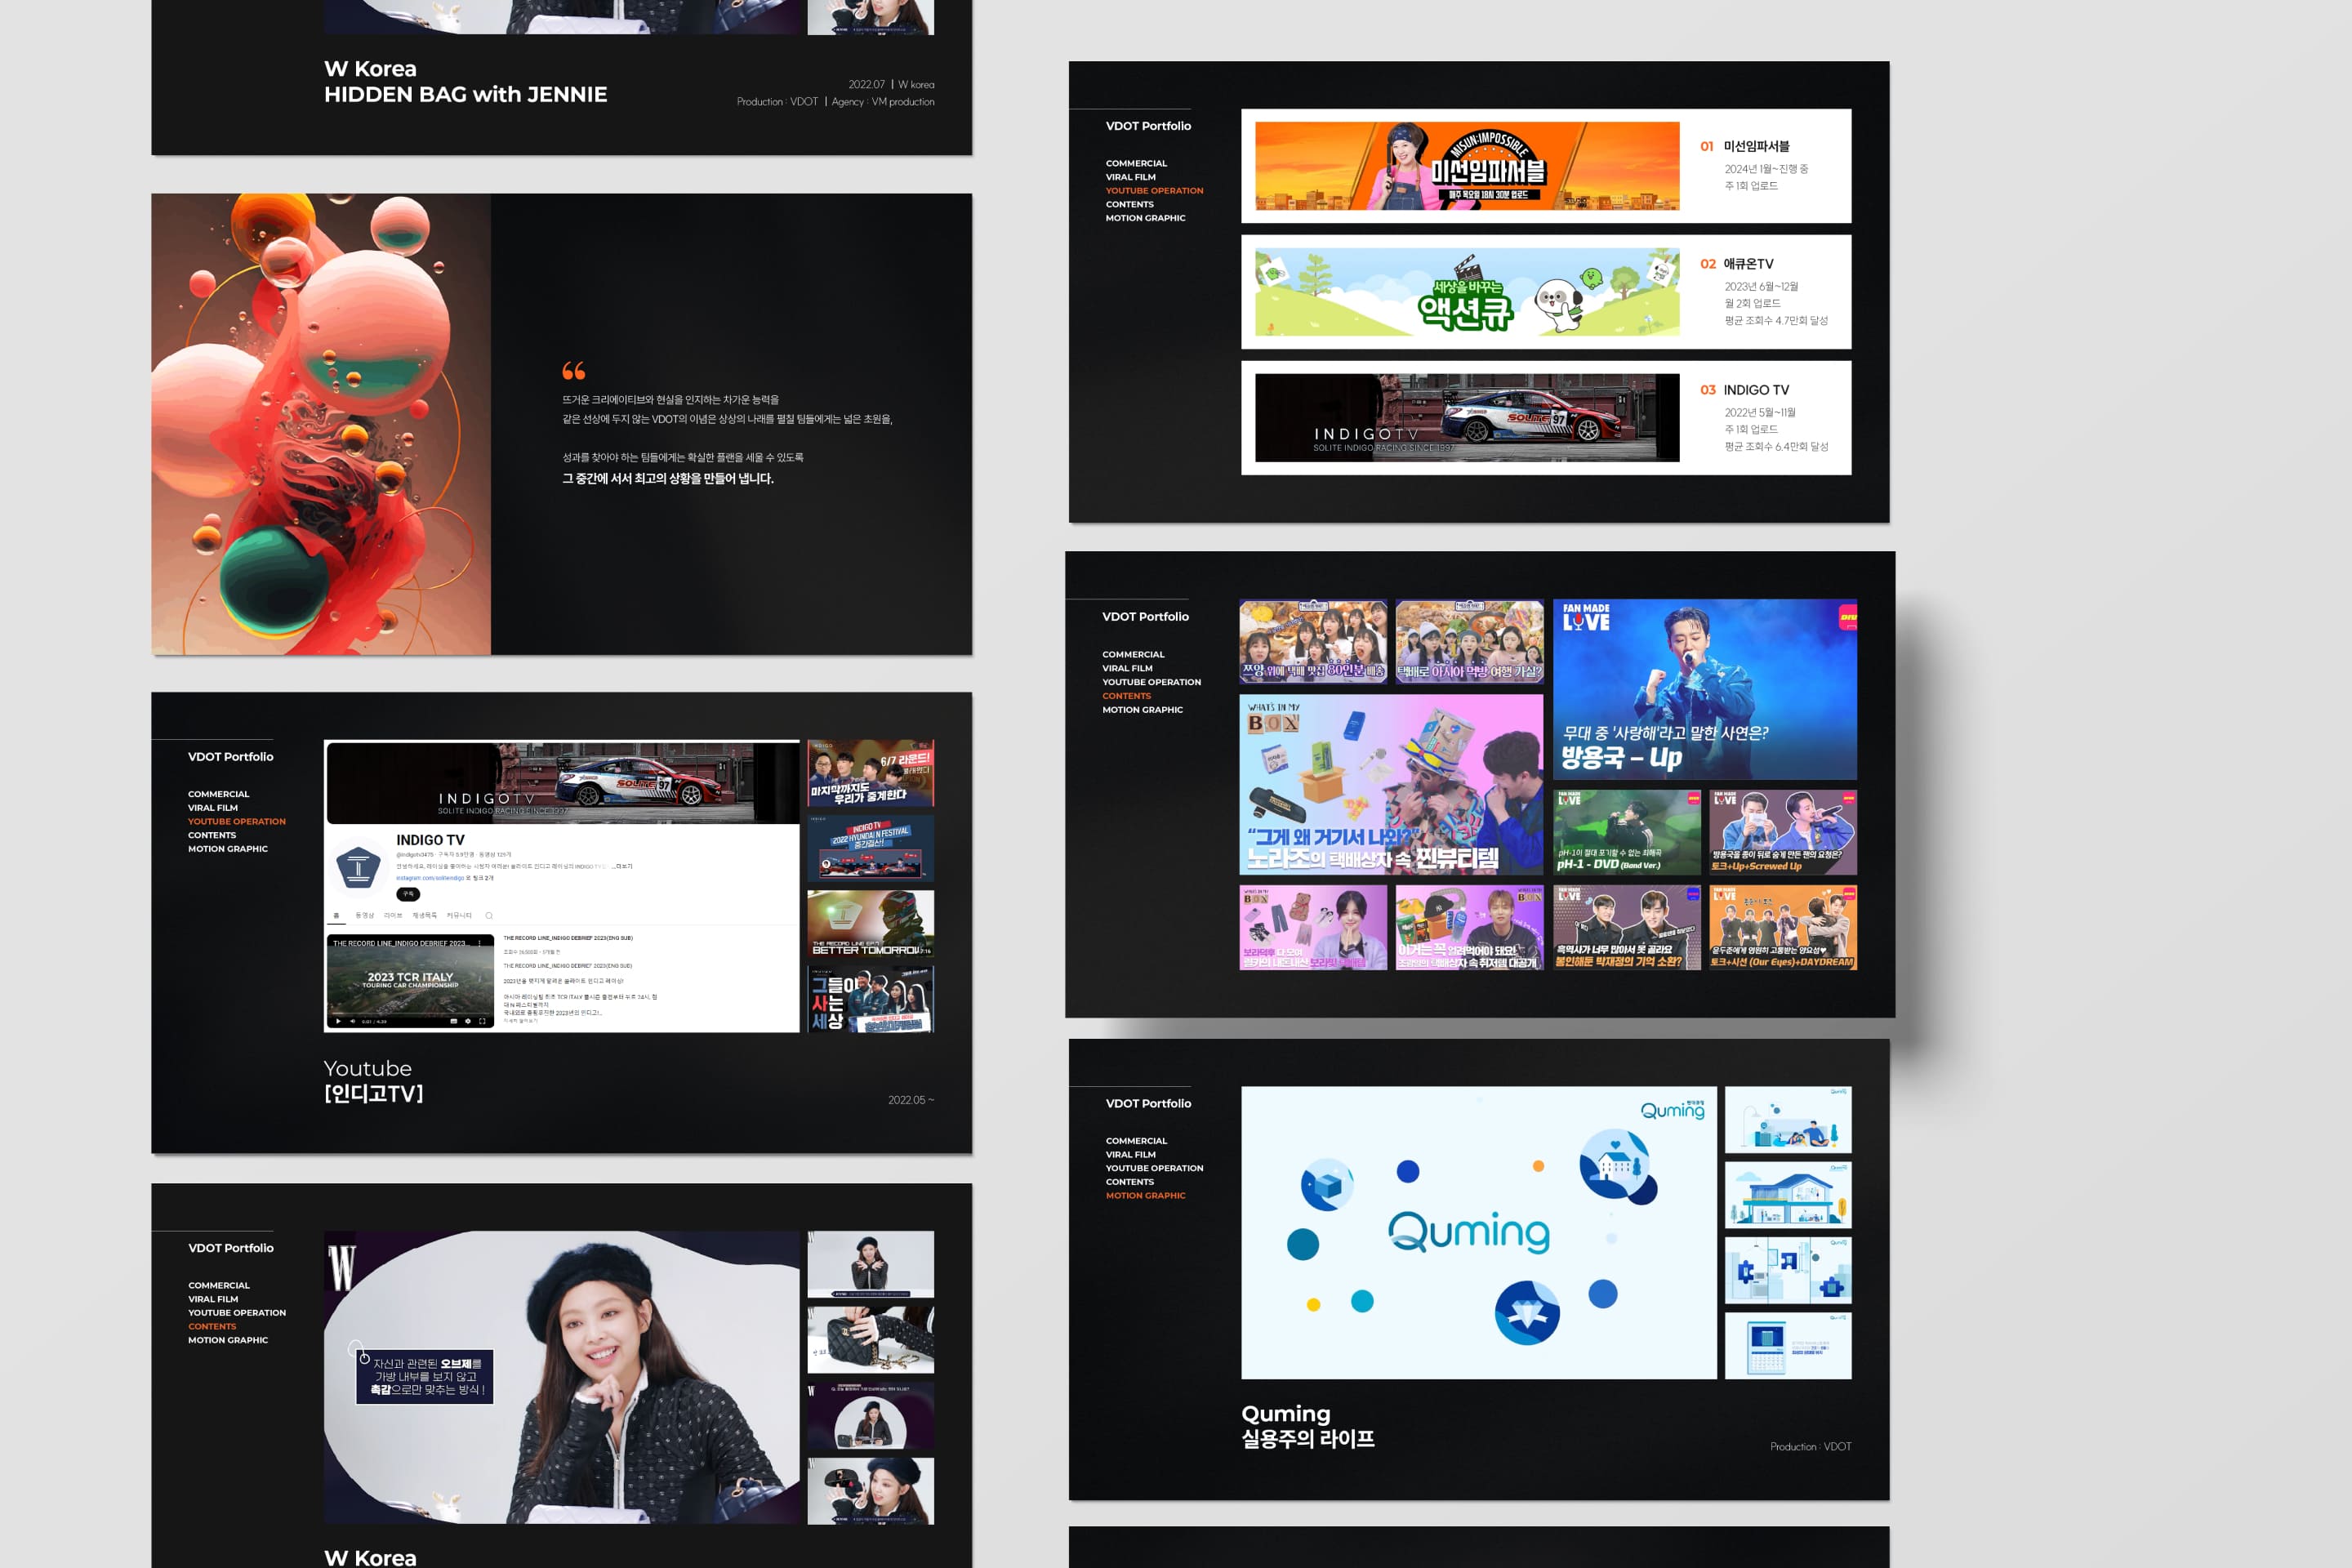Open the 커뮤니티 tab on channel page
Image resolution: width=2352 pixels, height=1568 pixels.
tap(459, 915)
